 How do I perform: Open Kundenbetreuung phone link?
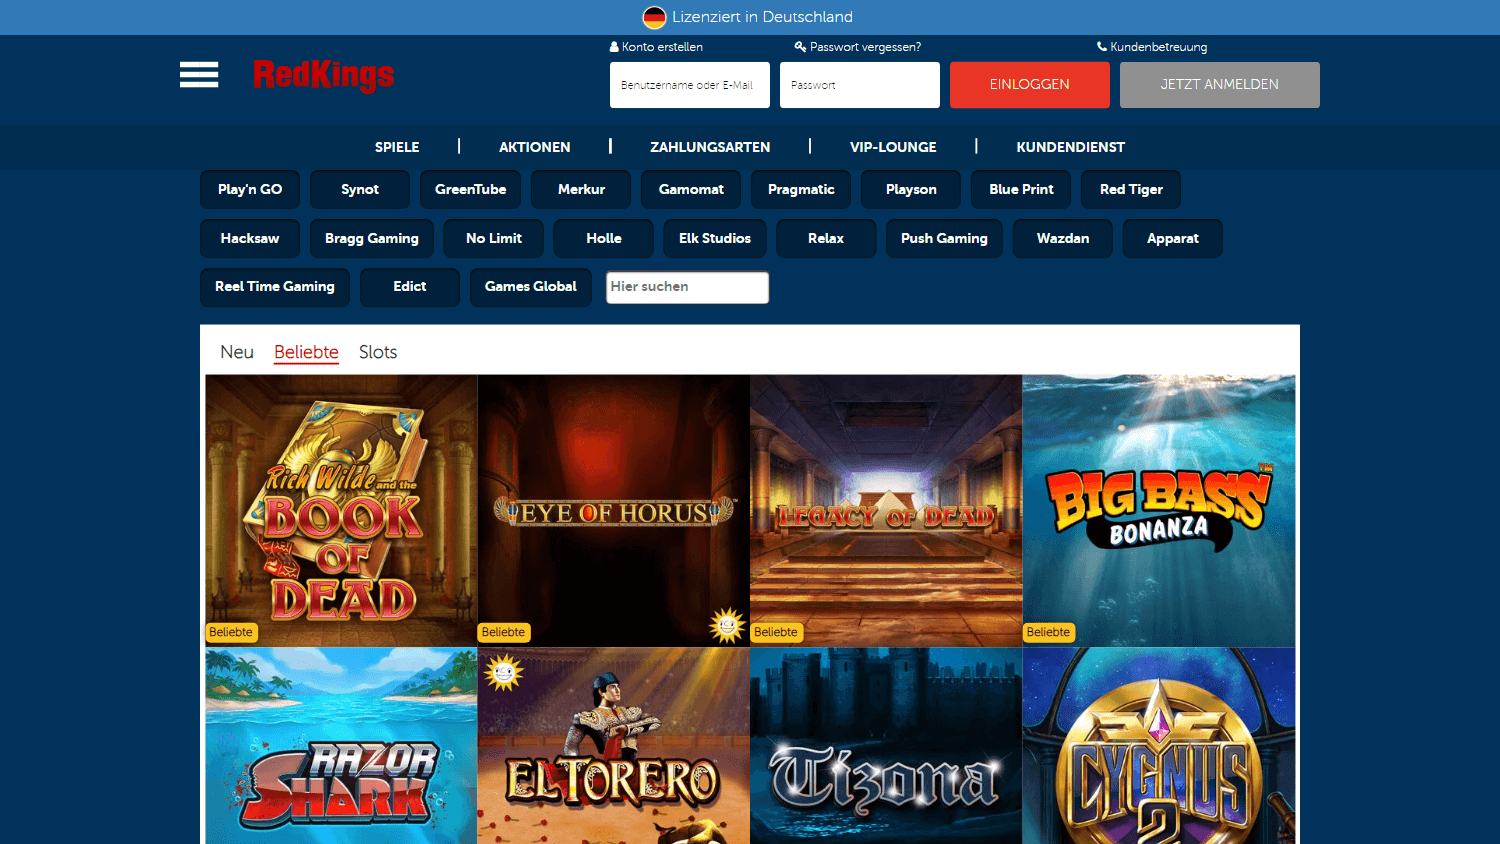tap(1152, 47)
